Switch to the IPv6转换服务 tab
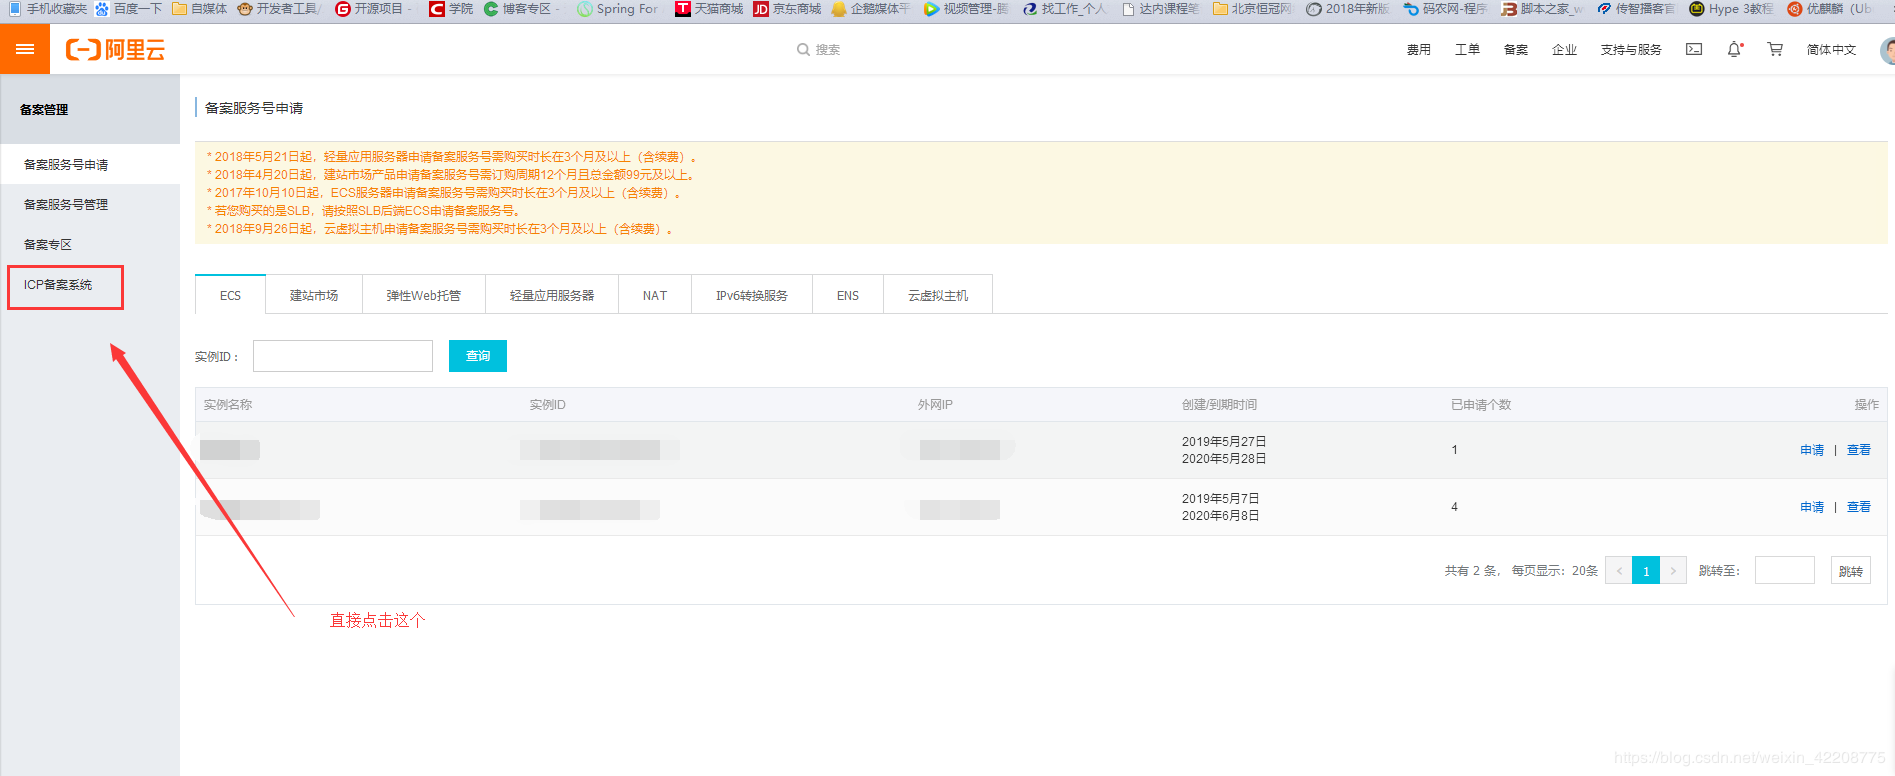This screenshot has height=776, width=1895. click(x=752, y=295)
